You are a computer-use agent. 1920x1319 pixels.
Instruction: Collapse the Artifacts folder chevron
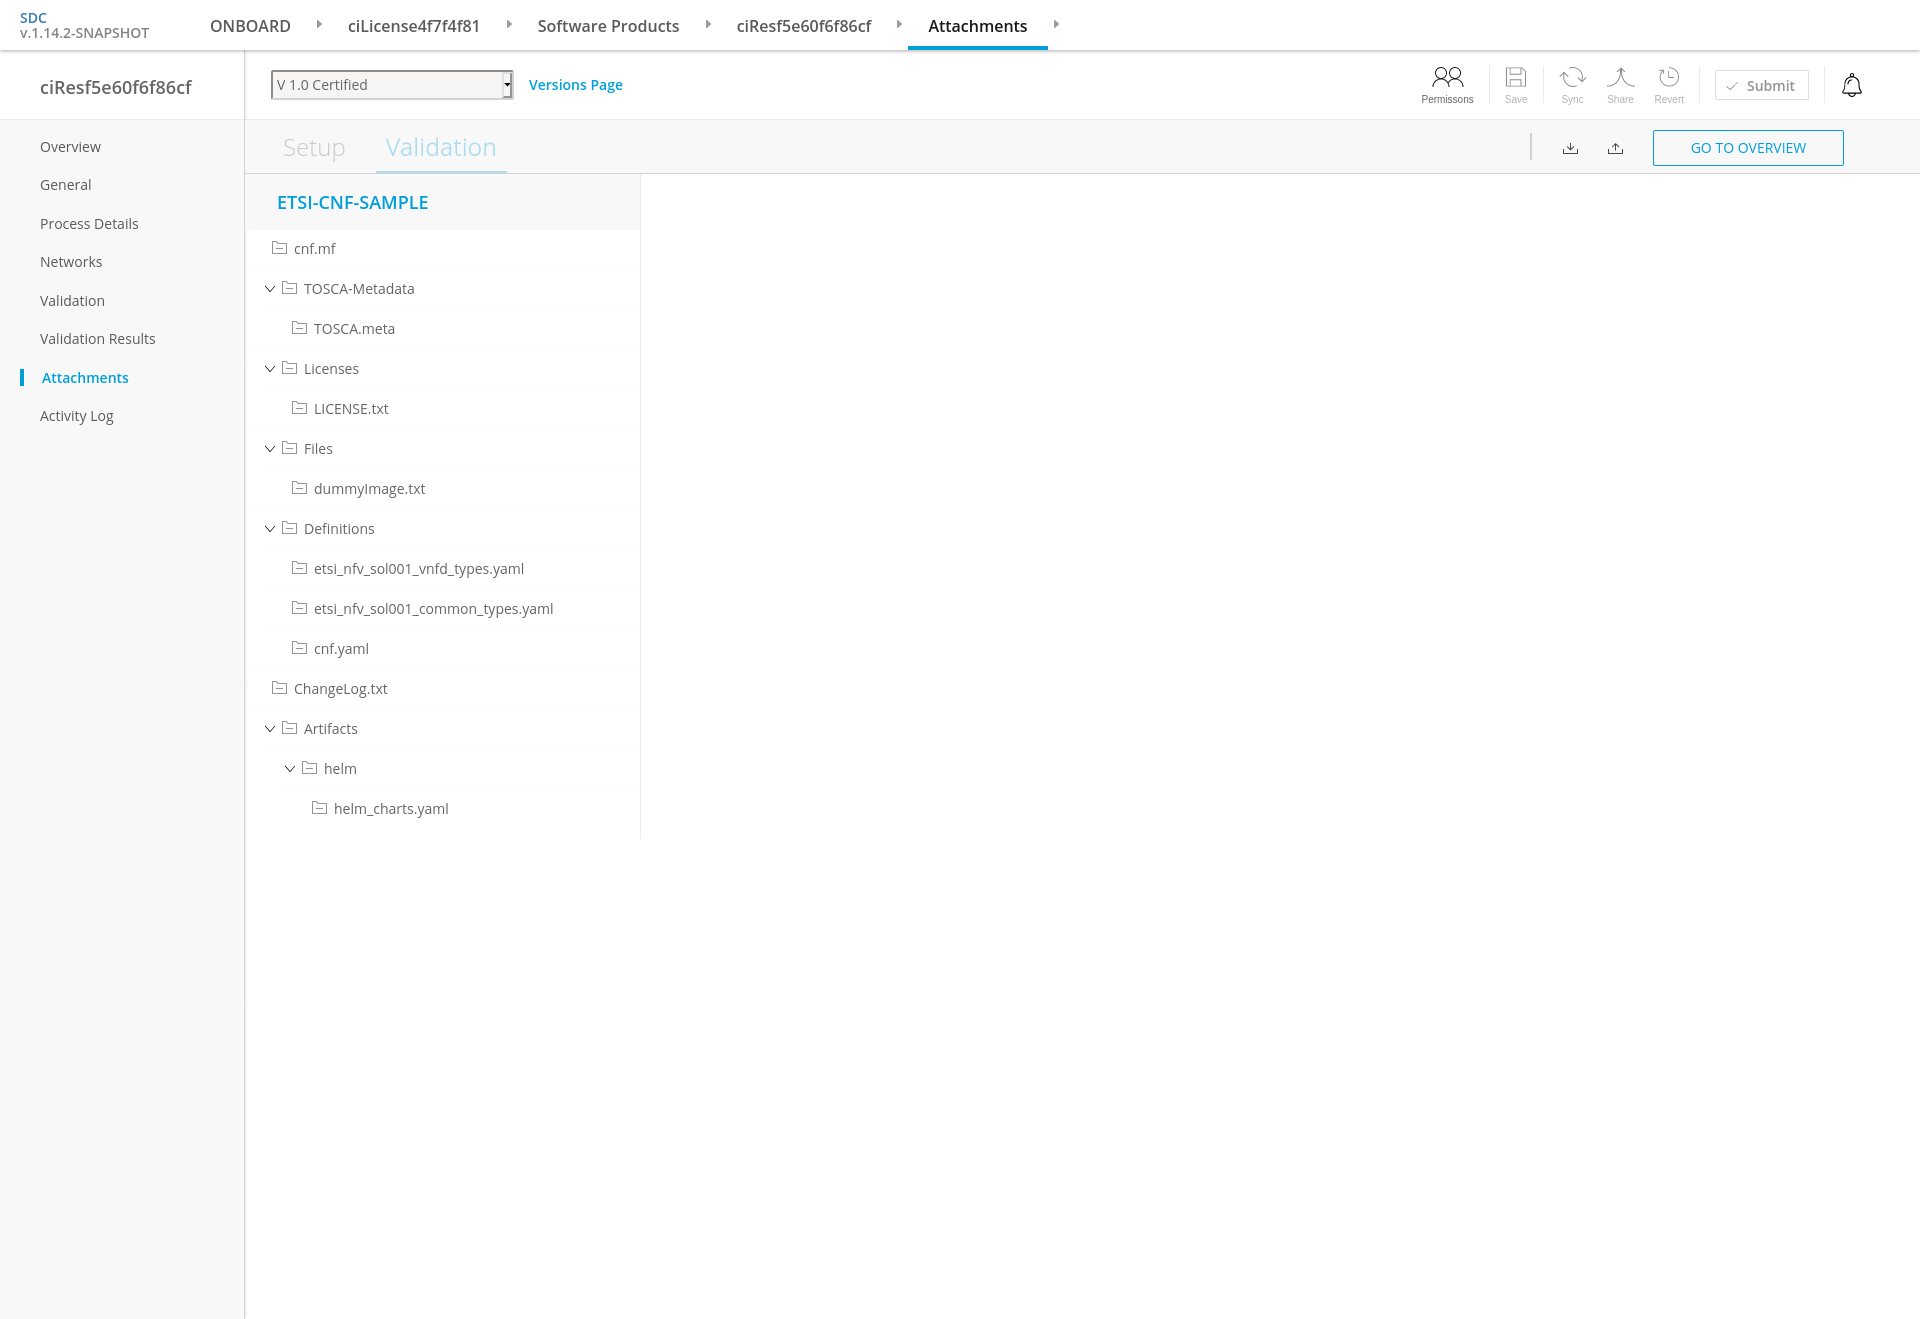point(270,729)
